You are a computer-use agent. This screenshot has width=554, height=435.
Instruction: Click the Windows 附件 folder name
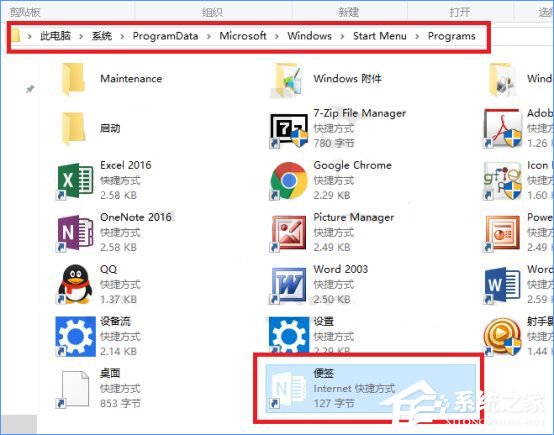pos(348,78)
